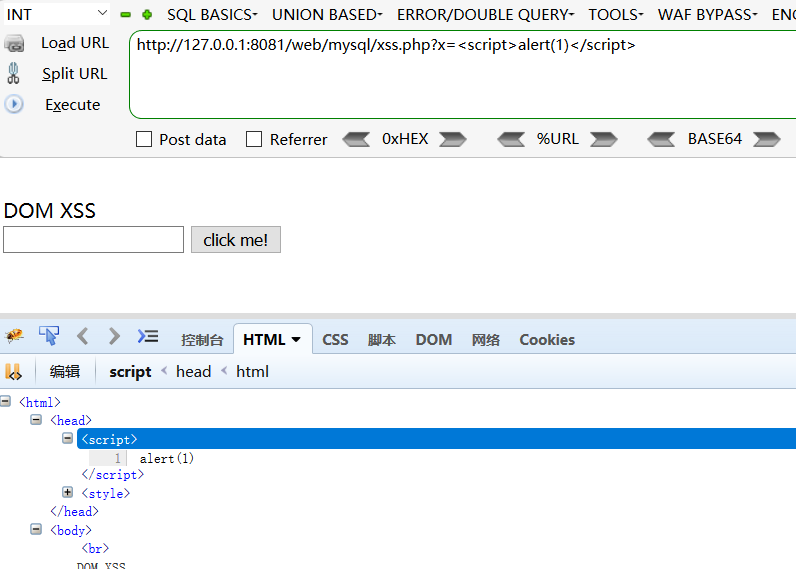Click the <br> tag in body
The height and width of the screenshot is (569, 796).
coord(95,548)
